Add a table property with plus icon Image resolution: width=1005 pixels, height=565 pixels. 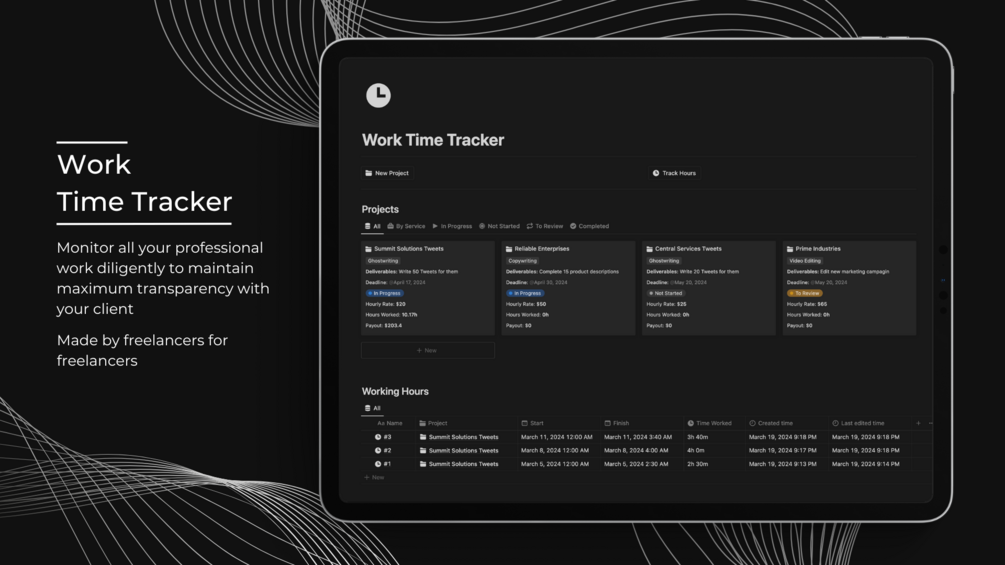click(918, 423)
